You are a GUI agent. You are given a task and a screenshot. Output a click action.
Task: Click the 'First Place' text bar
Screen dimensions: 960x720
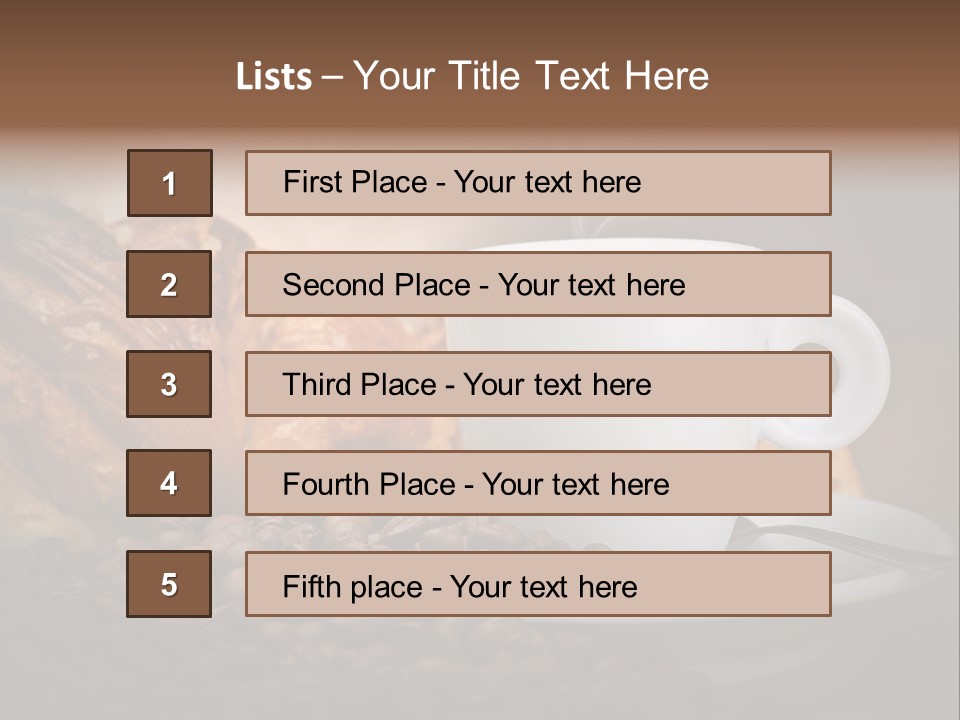(538, 183)
